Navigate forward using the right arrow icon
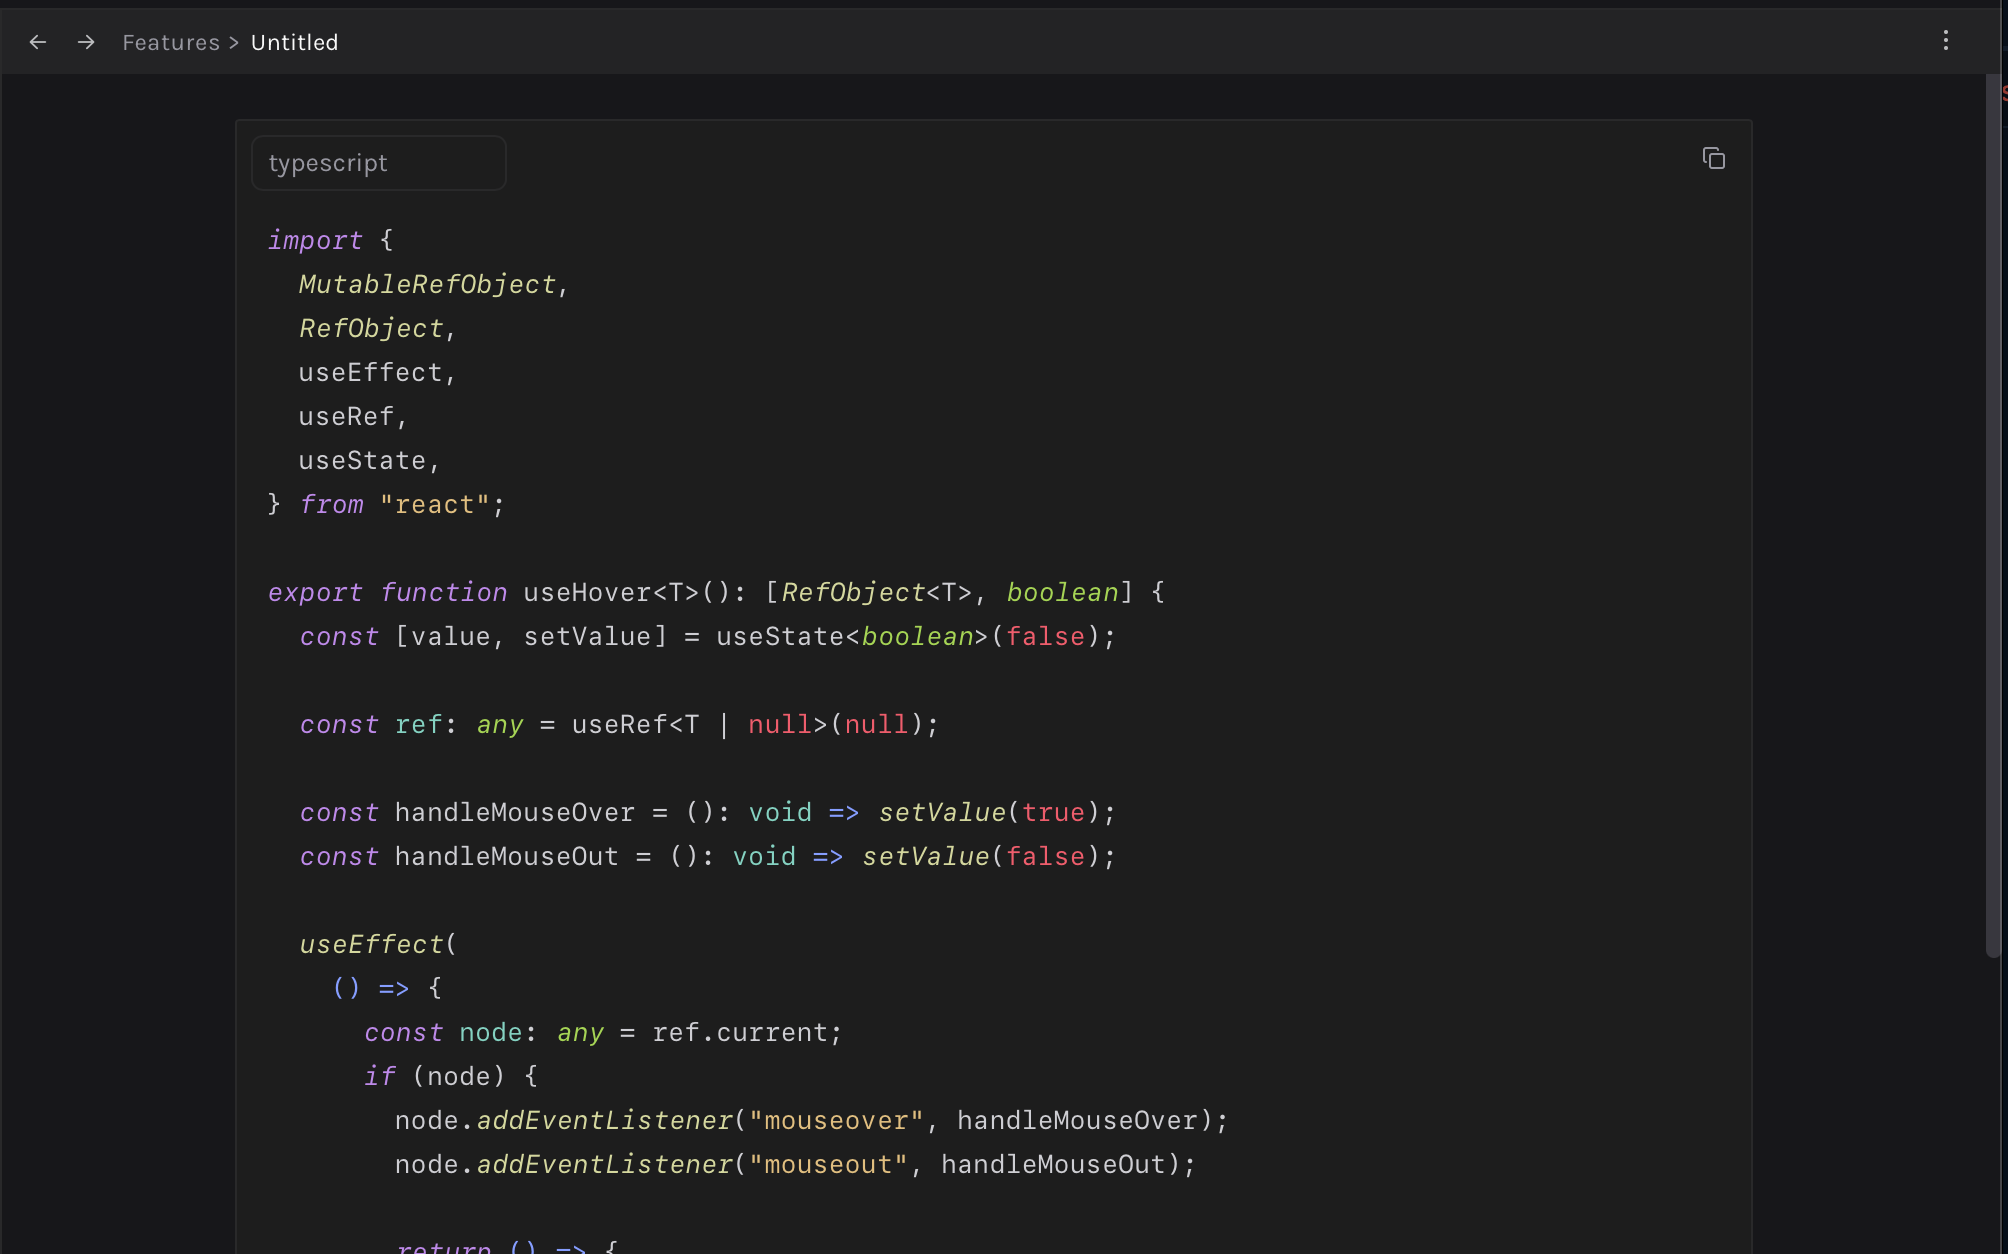The width and height of the screenshot is (2008, 1254). [x=86, y=42]
